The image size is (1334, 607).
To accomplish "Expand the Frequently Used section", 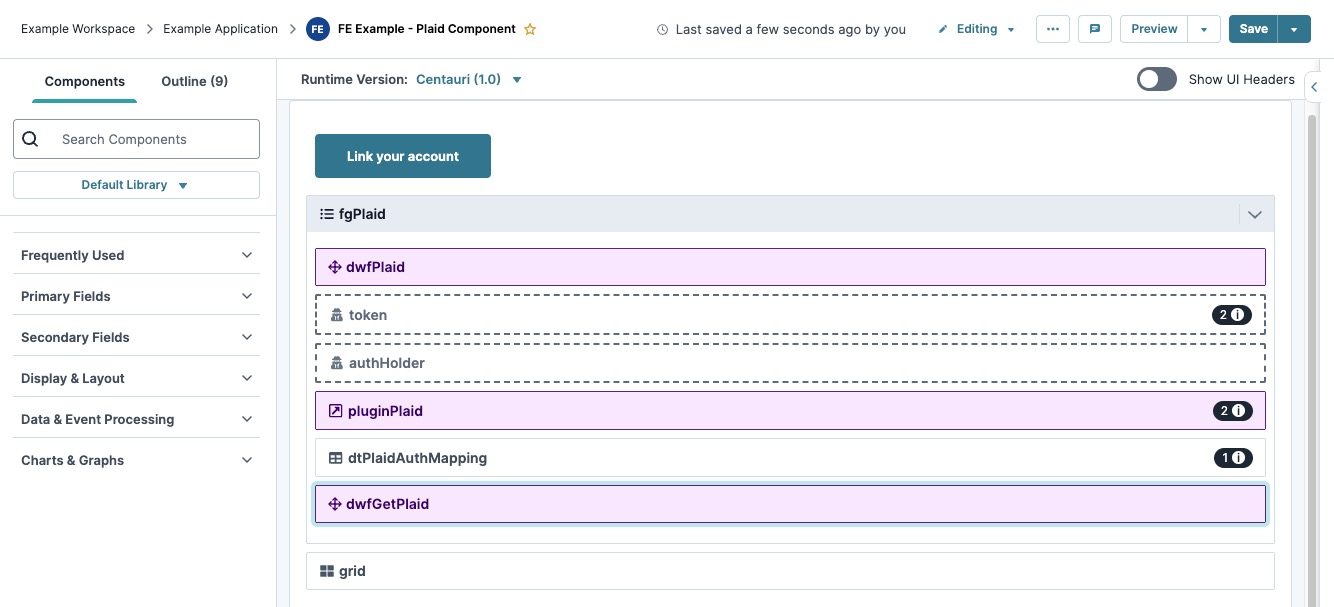I will tap(136, 255).
